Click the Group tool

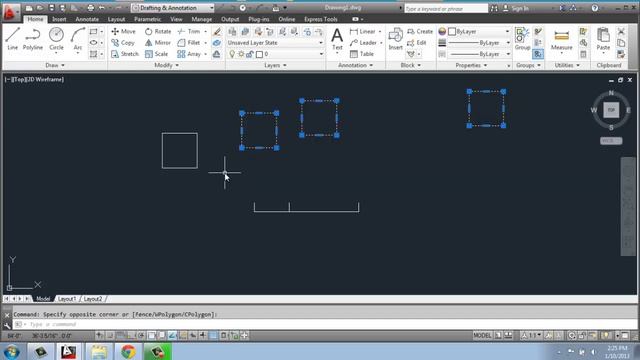[x=522, y=39]
